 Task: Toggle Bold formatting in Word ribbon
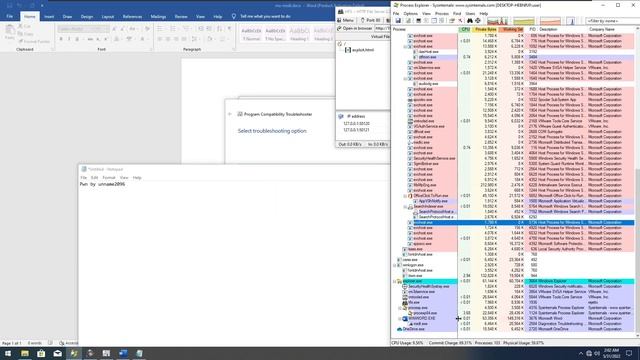[61, 39]
